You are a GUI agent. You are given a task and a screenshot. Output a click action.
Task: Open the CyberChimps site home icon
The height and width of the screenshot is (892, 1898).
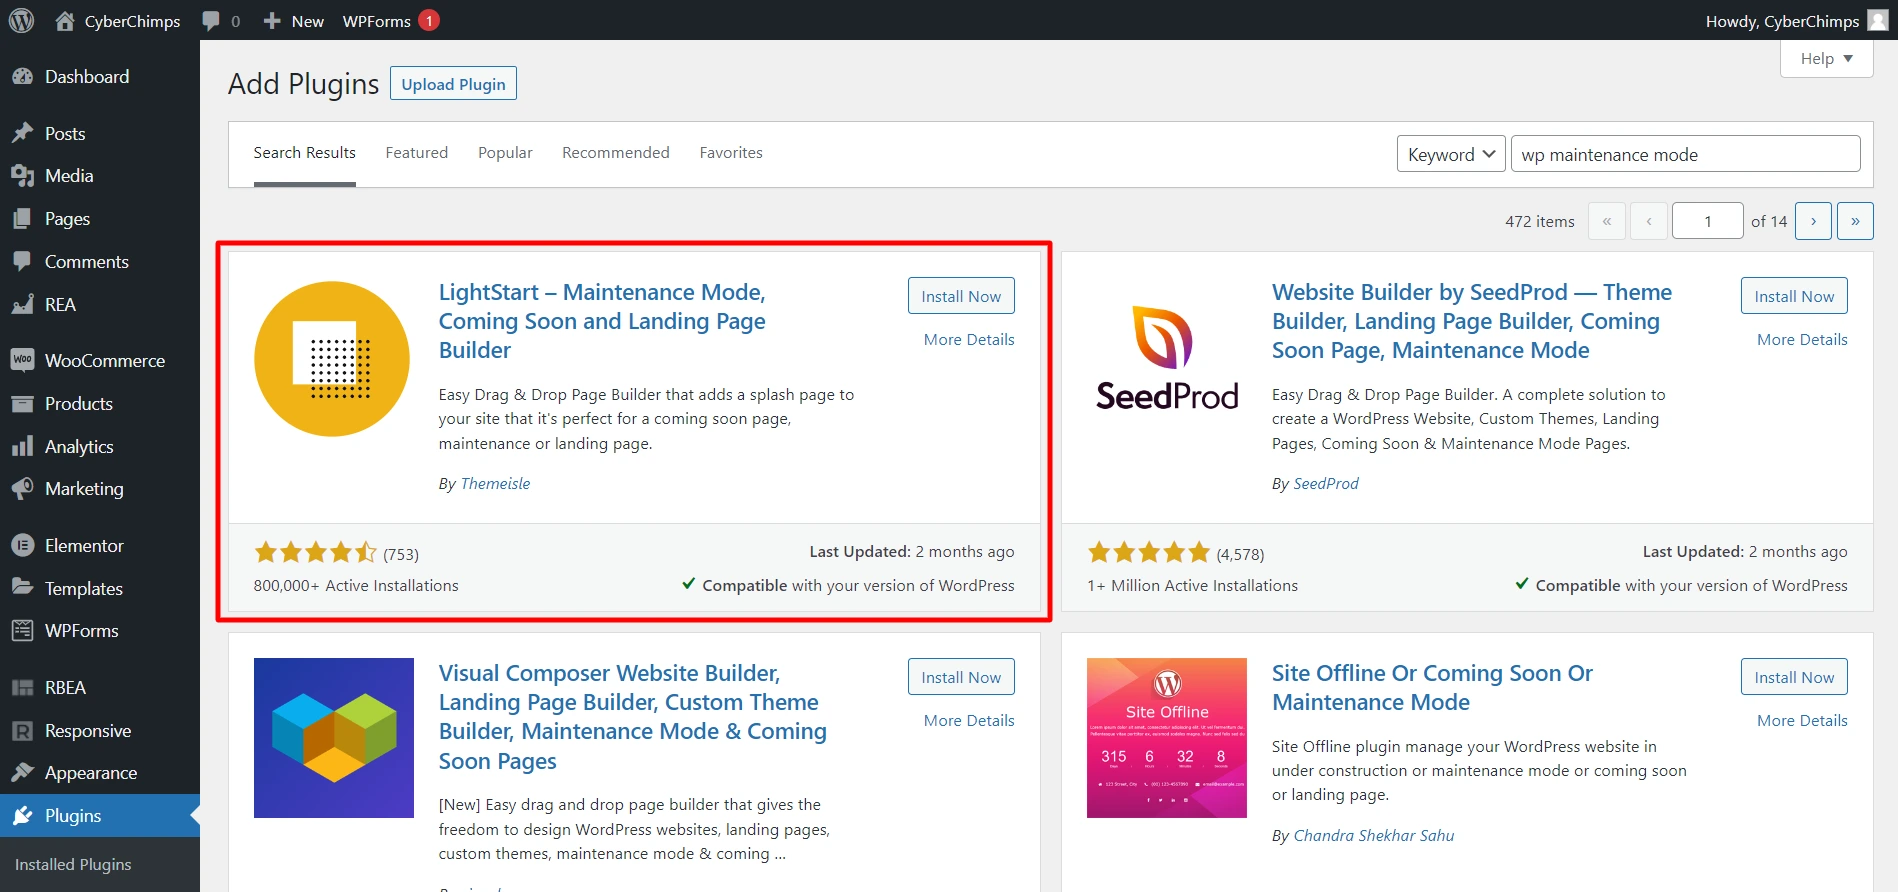pyautogui.click(x=65, y=20)
